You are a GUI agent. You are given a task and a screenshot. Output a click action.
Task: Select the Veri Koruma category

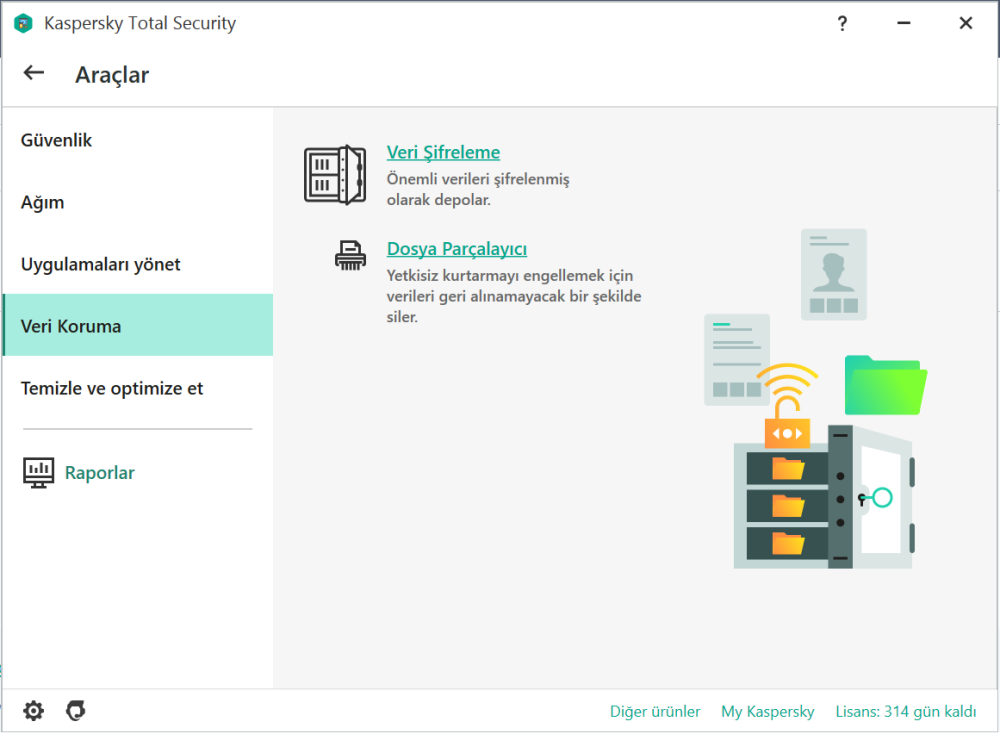pyautogui.click(x=138, y=325)
